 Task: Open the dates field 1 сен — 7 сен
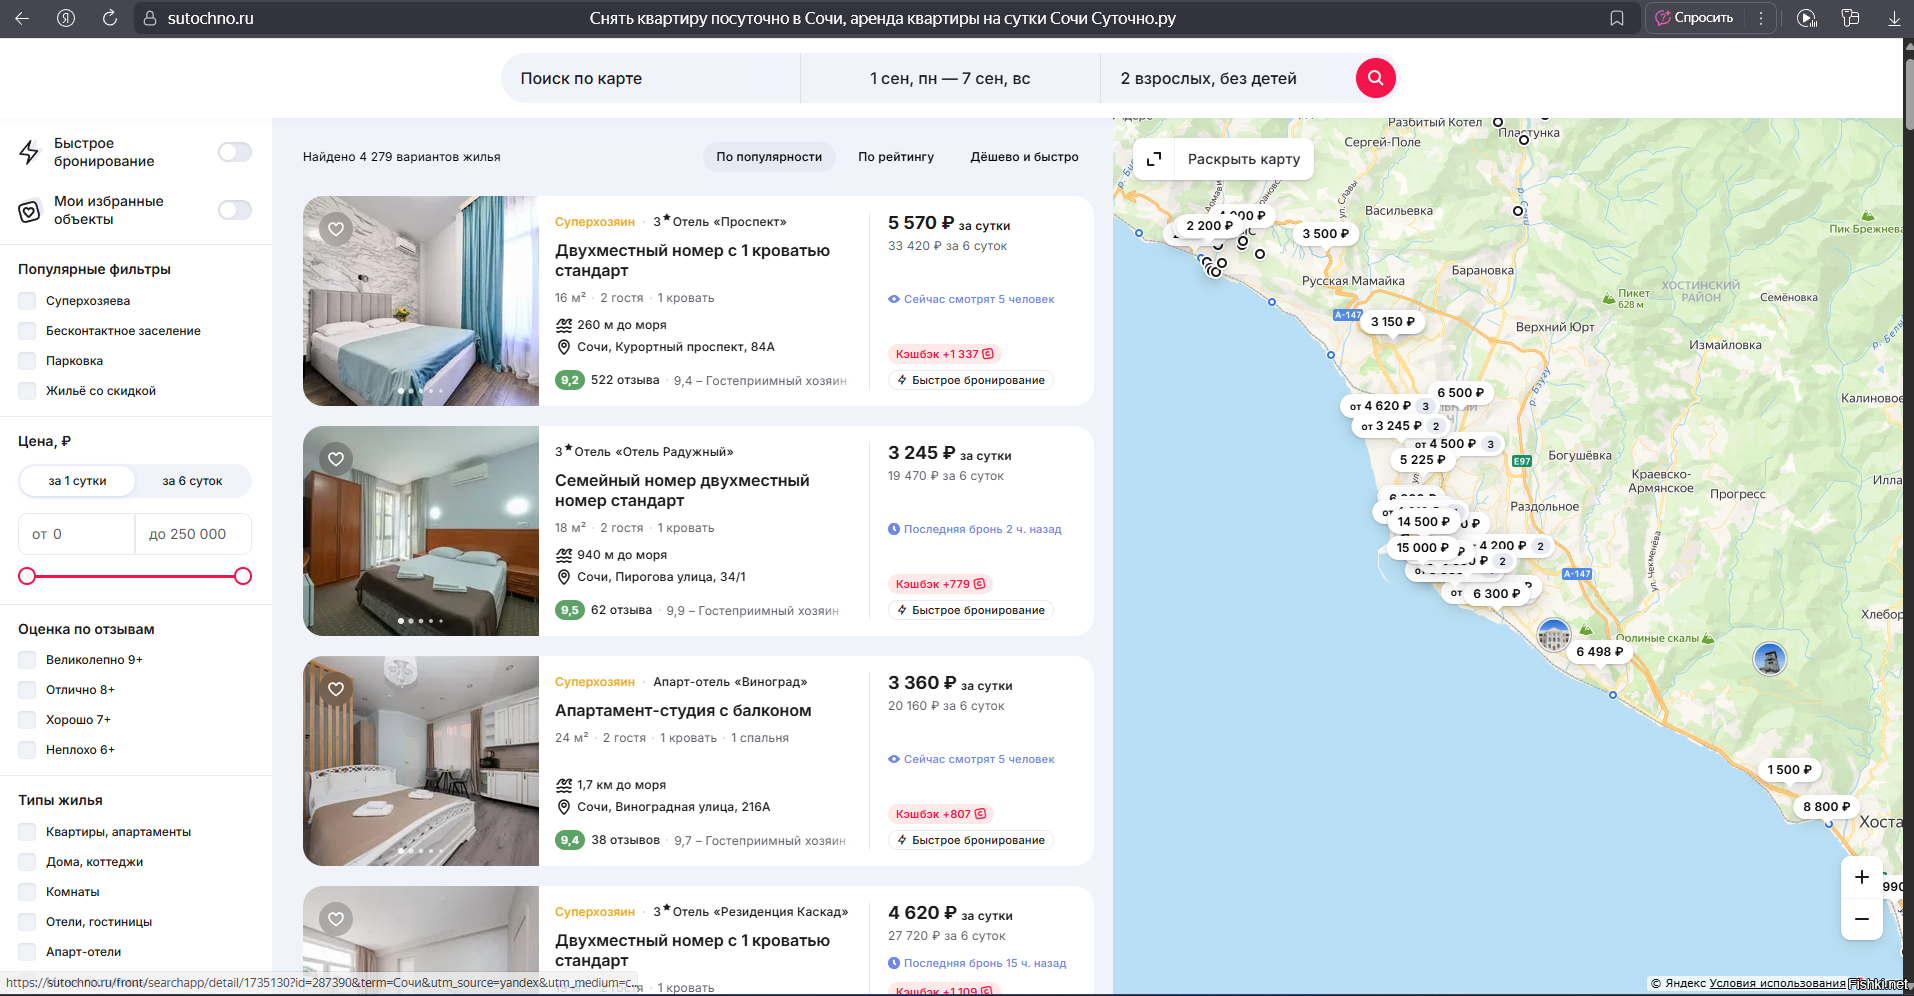950,78
